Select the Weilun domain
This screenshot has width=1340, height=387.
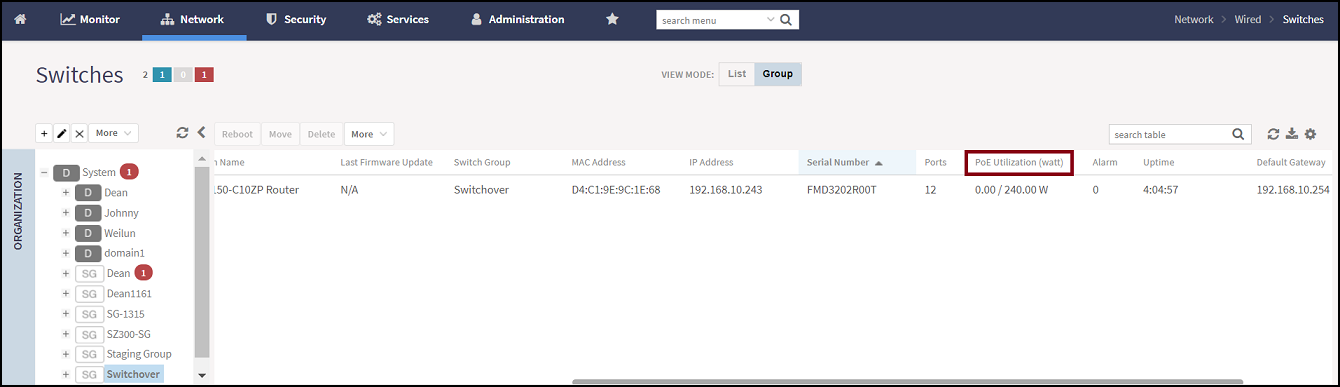(120, 233)
